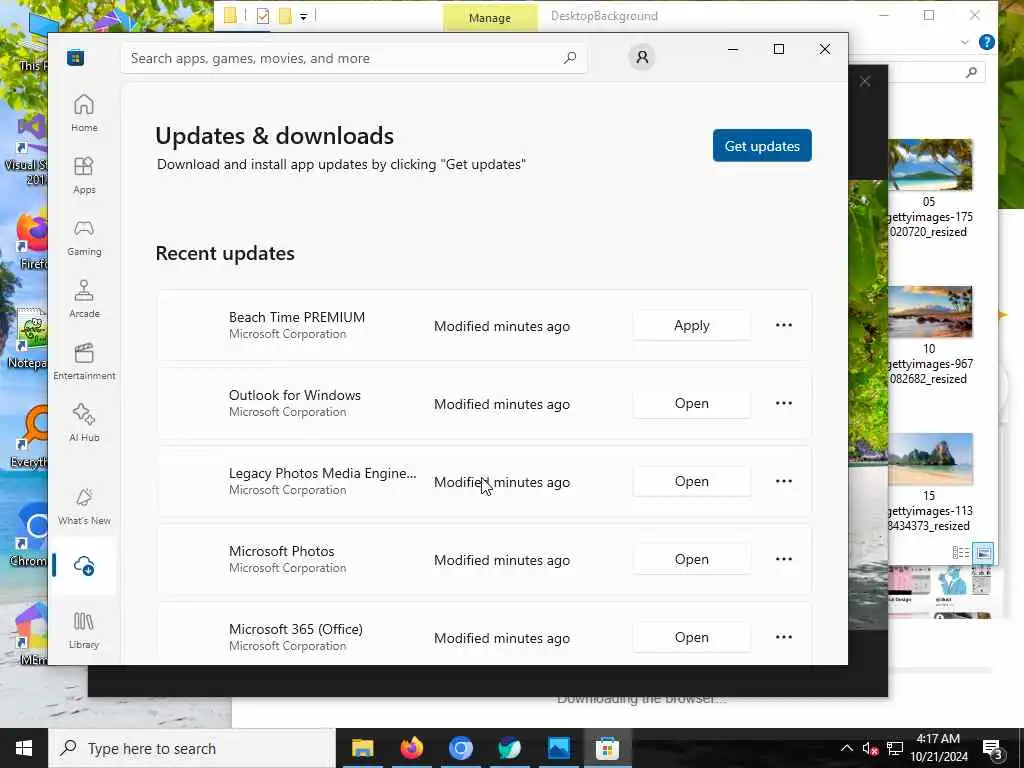The width and height of the screenshot is (1024, 768).
Task: Open File Explorer quick access toolbar dropdown
Action: pos(304,16)
